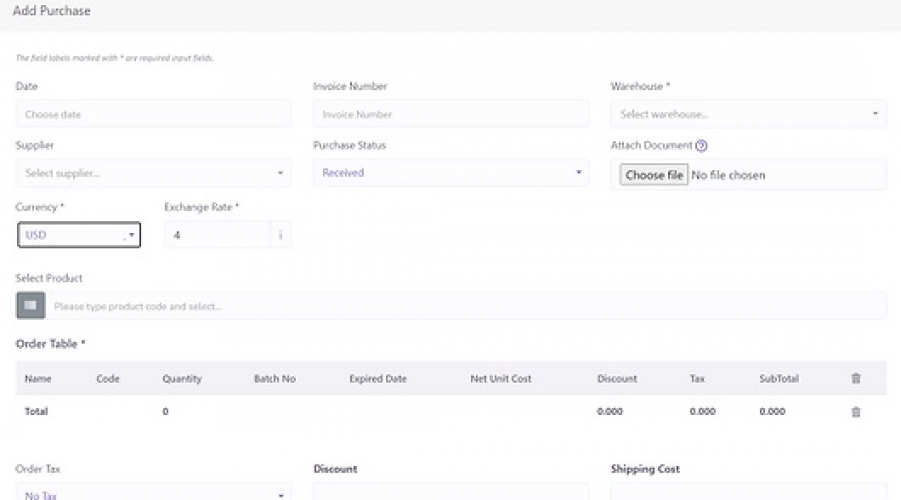901x500 pixels.
Task: Open the Warehouse dropdown
Action: point(748,114)
